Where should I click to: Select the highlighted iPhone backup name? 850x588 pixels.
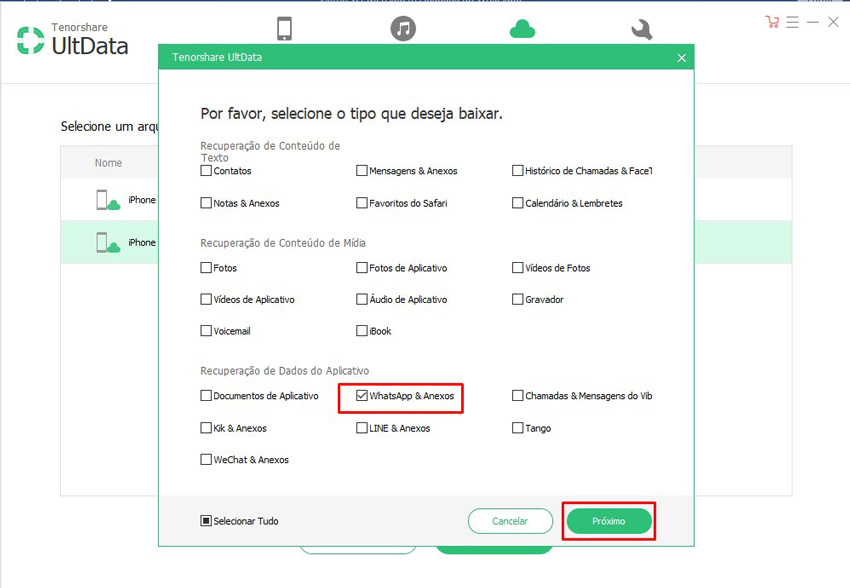(142, 243)
